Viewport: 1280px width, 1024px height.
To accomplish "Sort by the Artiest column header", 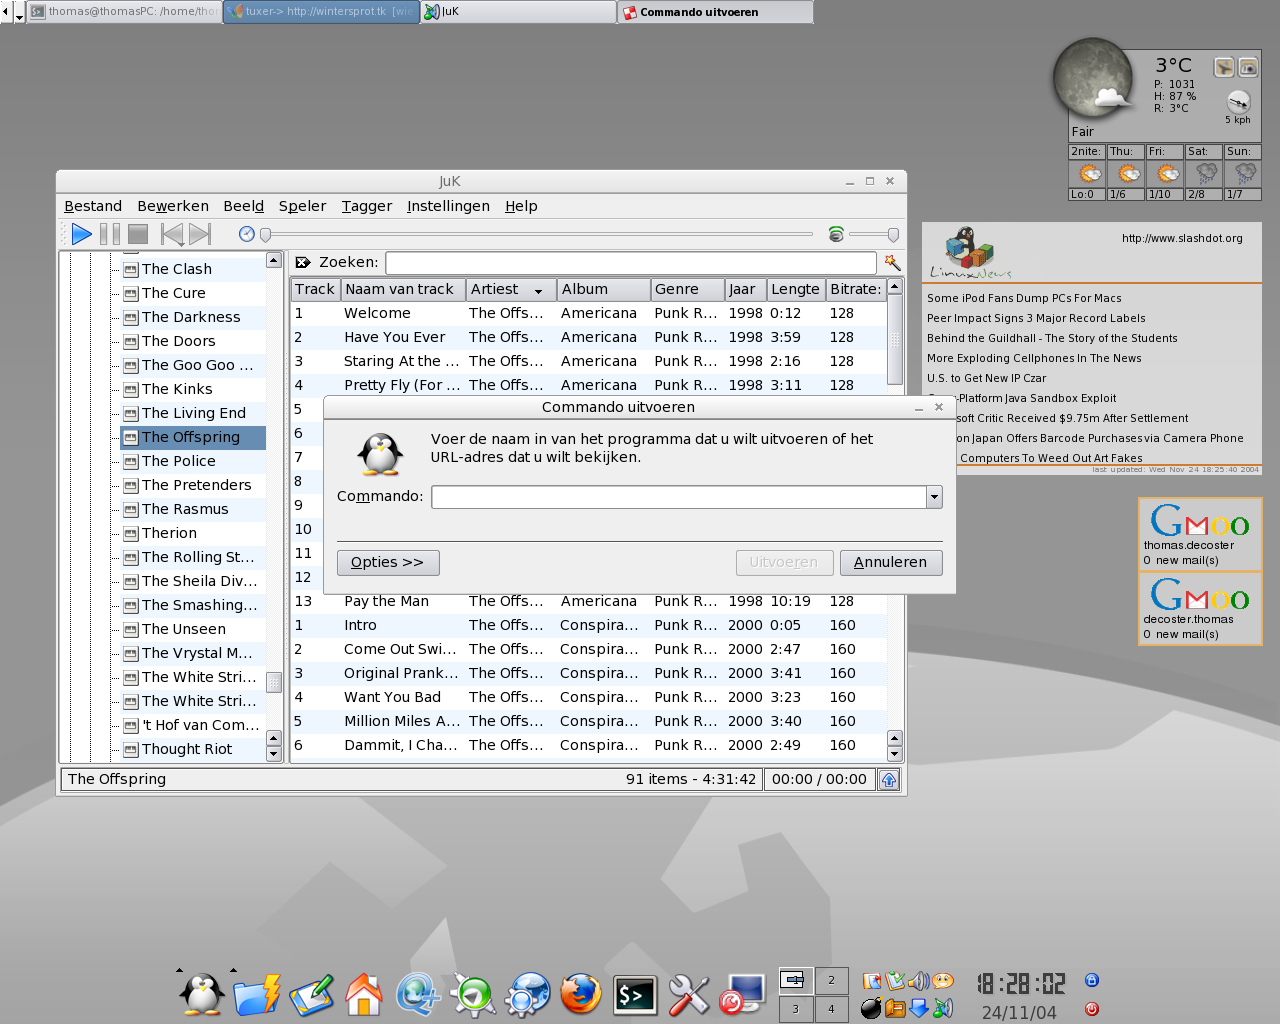I will [511, 289].
